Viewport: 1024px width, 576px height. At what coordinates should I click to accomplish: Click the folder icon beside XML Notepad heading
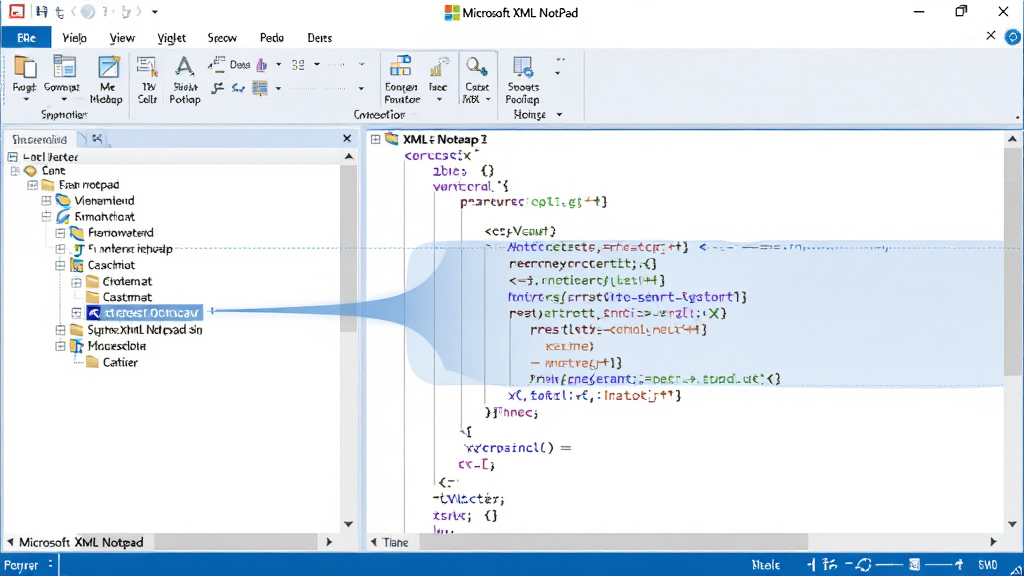point(392,138)
